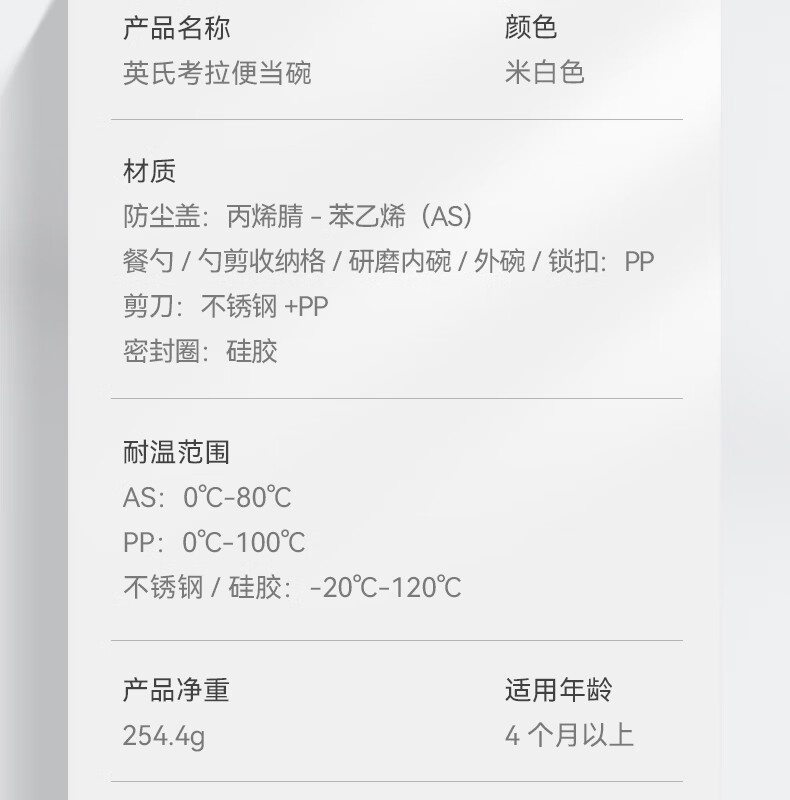
Task: Click the divider line above the 产品净重 label
Action: coord(396,640)
